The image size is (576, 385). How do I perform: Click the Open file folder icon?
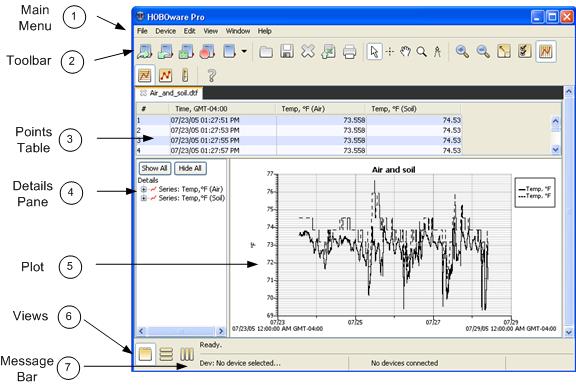[x=266, y=52]
